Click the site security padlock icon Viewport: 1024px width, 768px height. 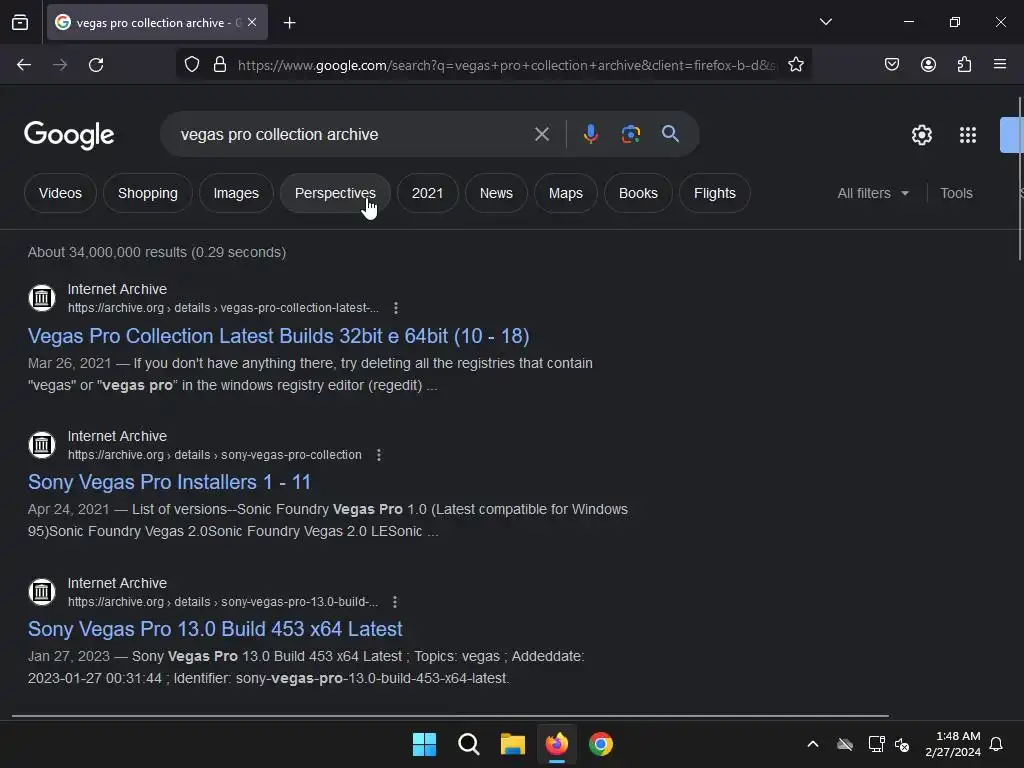tap(220, 65)
